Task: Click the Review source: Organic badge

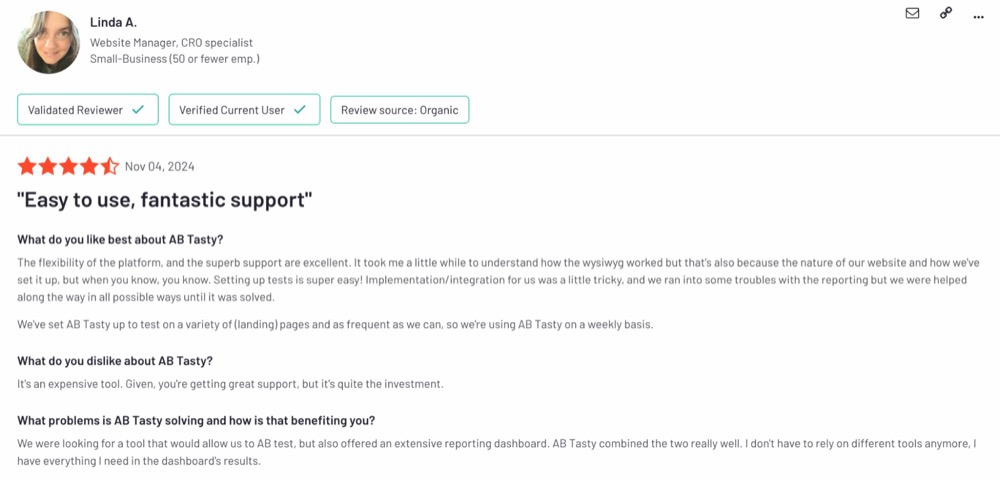Action: click(399, 110)
